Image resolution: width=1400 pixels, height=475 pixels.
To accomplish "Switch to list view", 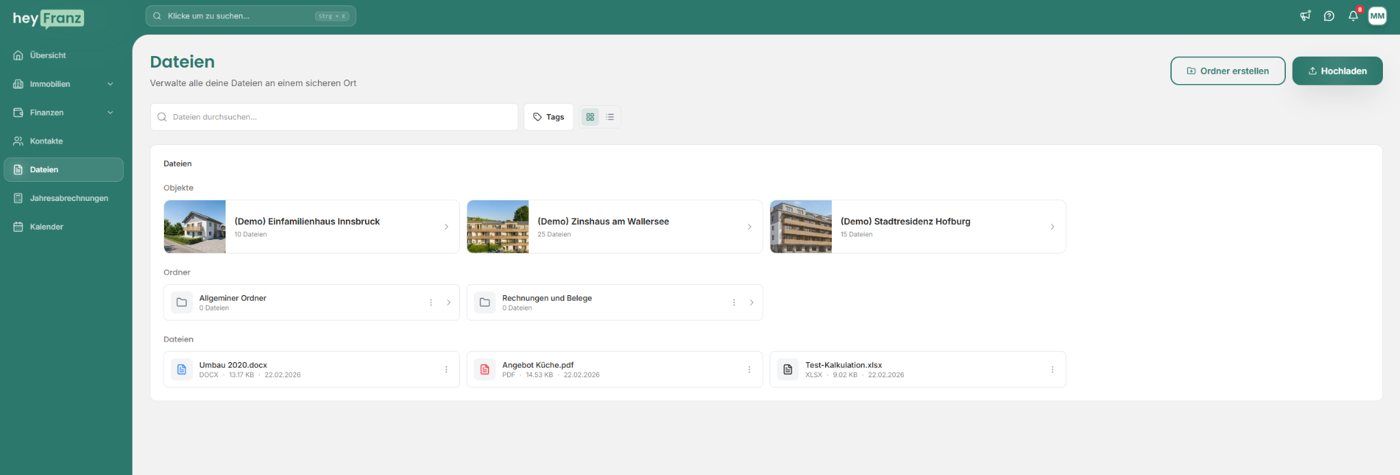I will point(610,117).
